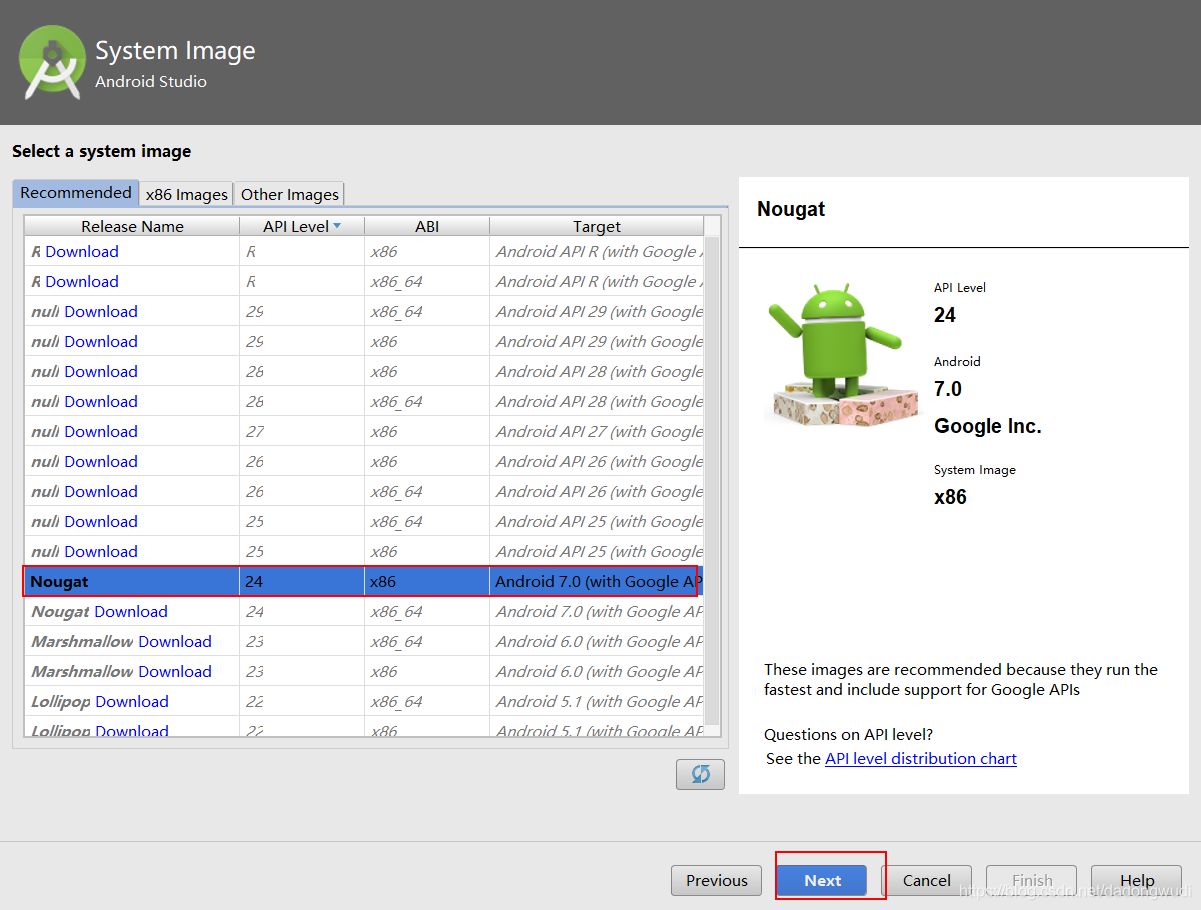Screen dimensions: 1201x910
Task: Click the Android Studio logo in header
Action: click(x=52, y=62)
